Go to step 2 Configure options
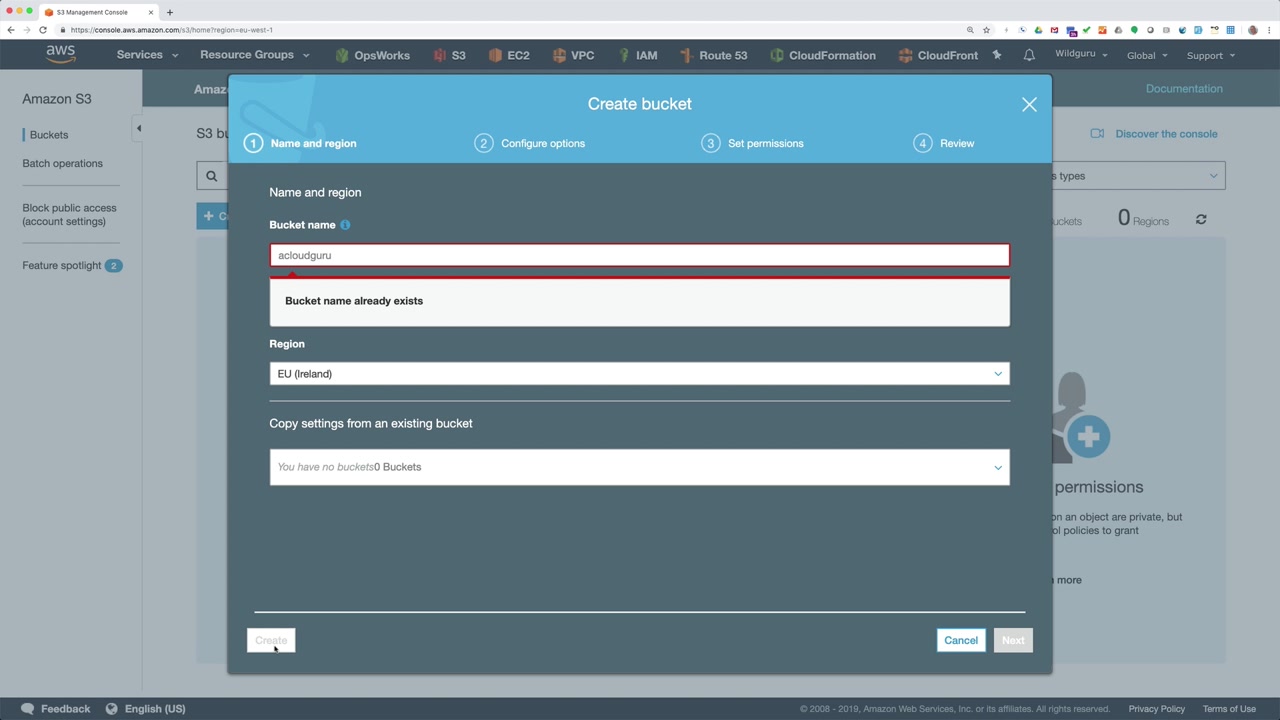Image resolution: width=1280 pixels, height=720 pixels. pos(530,143)
